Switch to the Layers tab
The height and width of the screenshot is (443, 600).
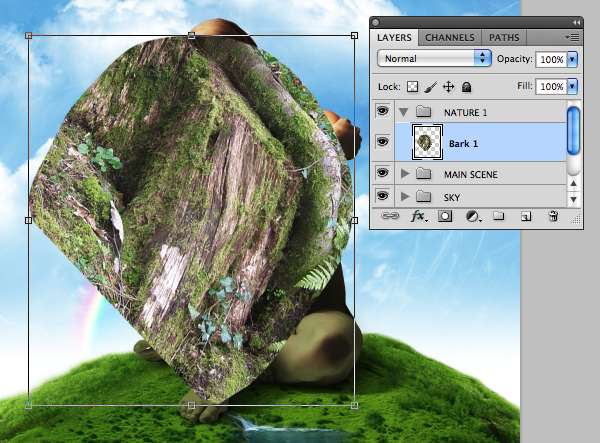[394, 37]
